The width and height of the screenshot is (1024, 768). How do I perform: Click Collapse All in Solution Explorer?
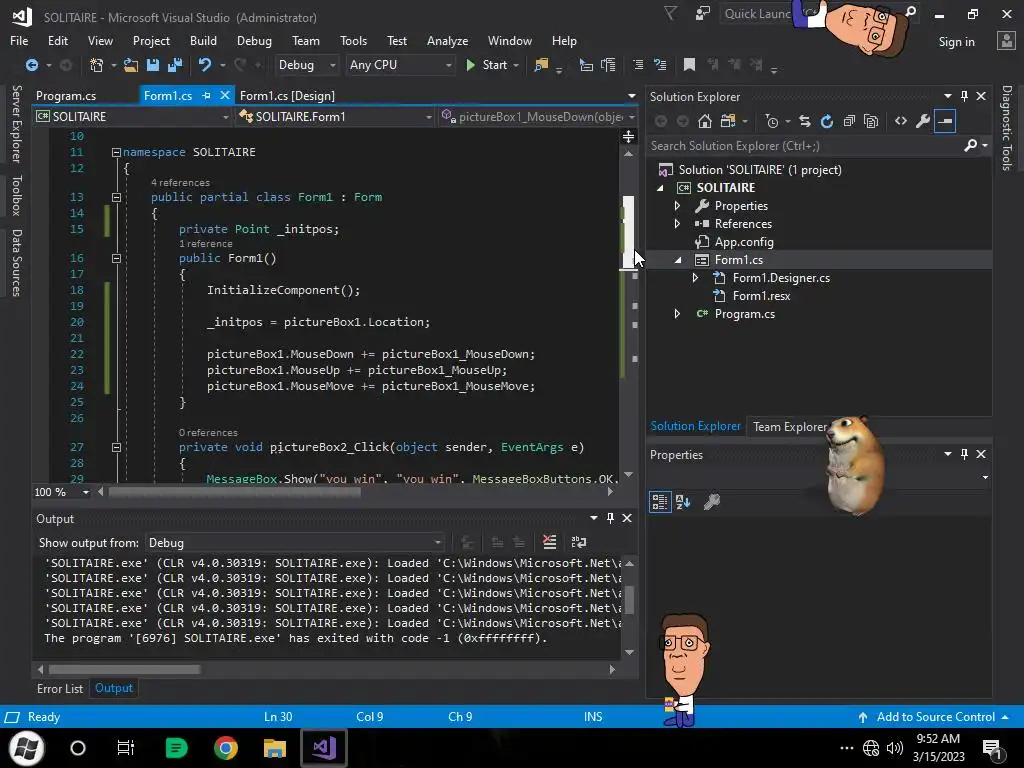click(x=849, y=121)
